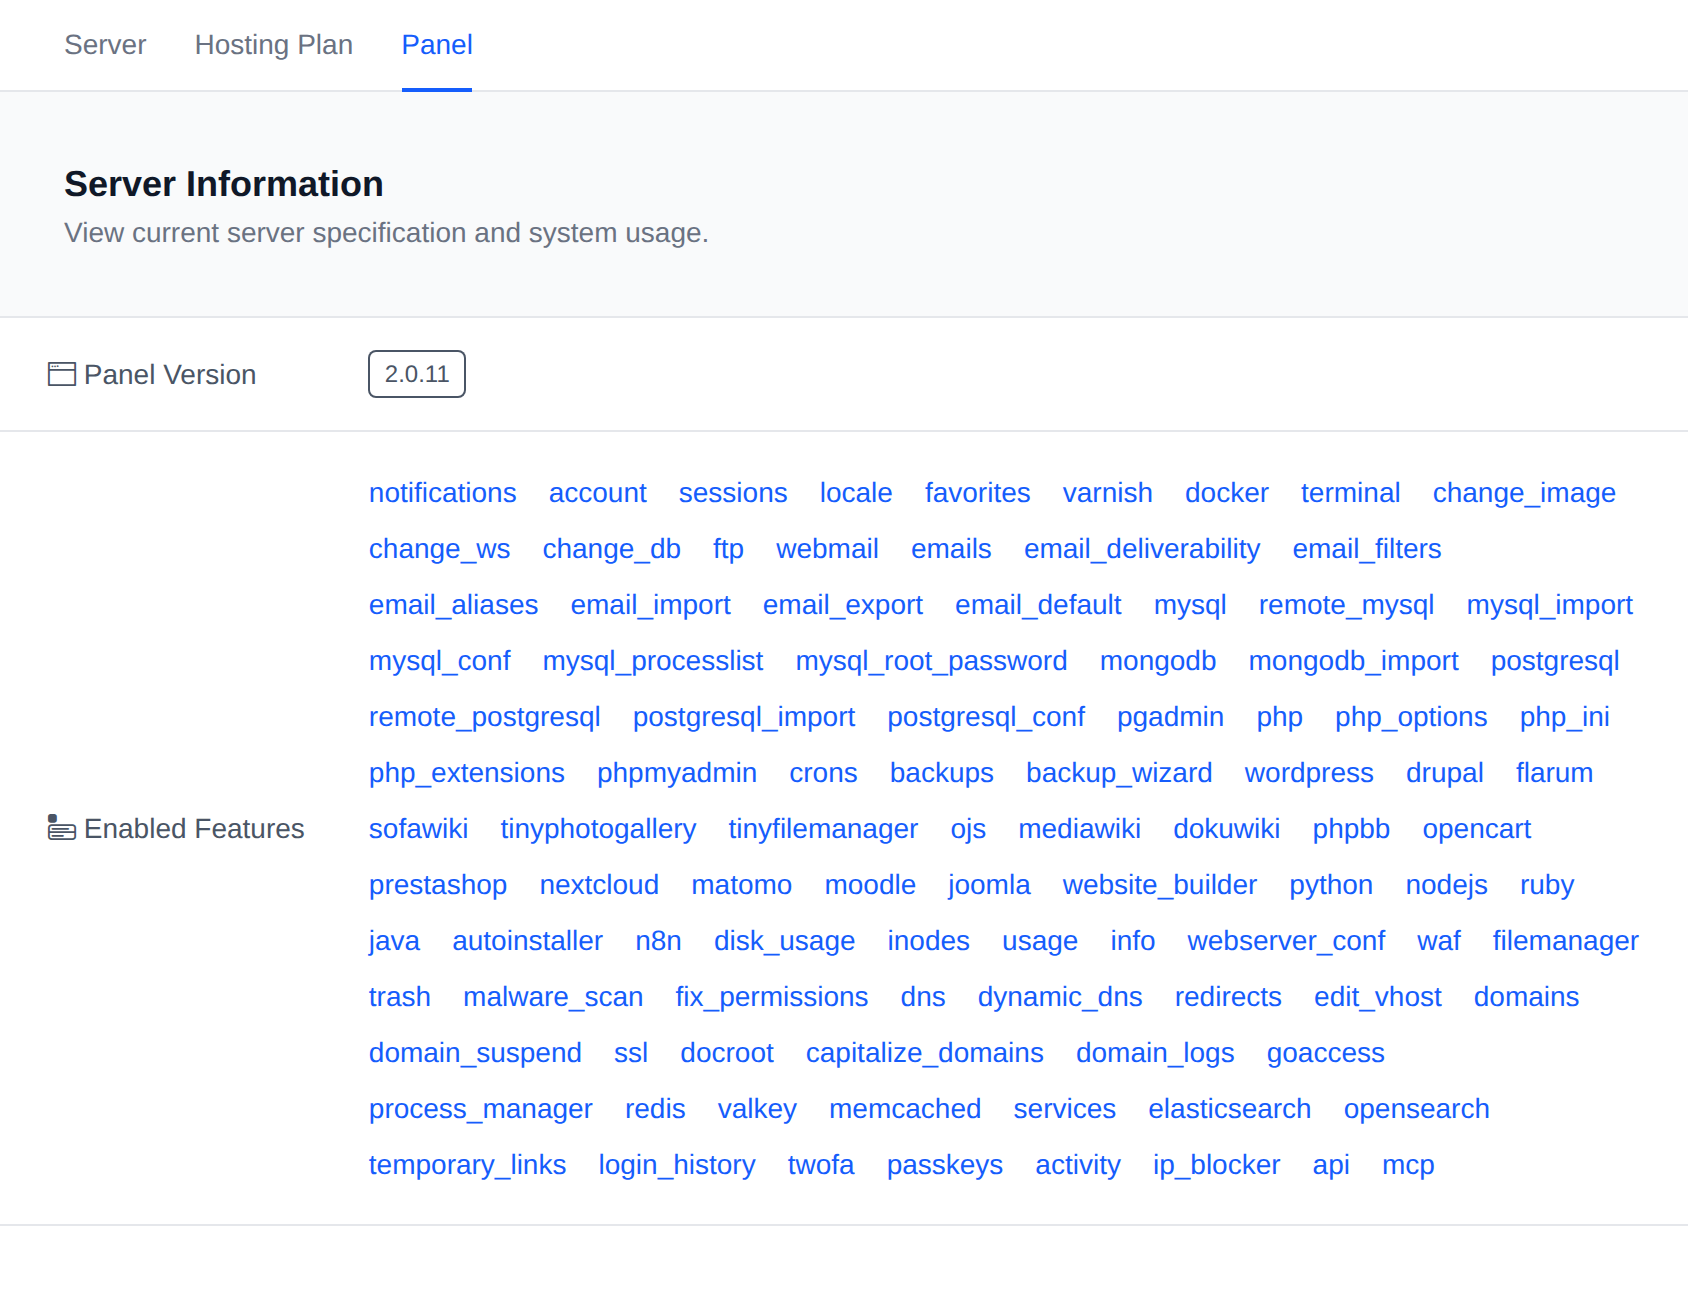
Task: Click the email_deliverability link
Action: 1142,549
